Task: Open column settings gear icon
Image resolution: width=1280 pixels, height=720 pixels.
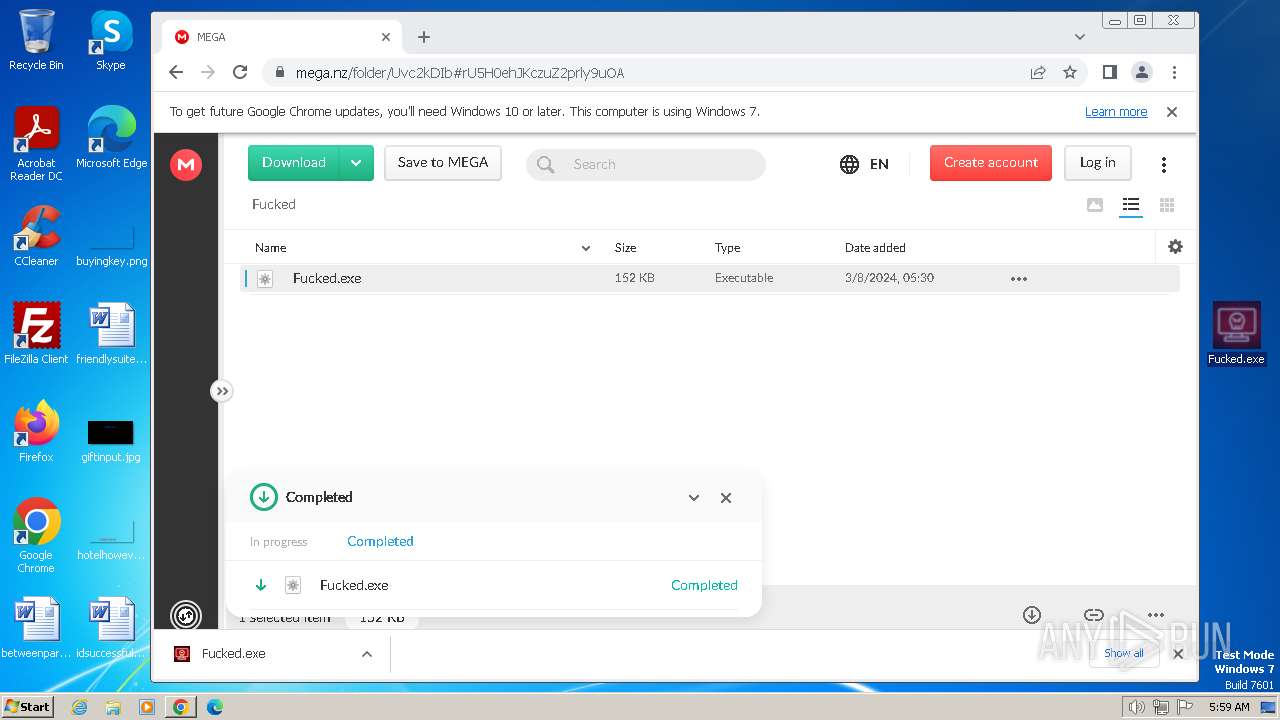Action: [1175, 247]
